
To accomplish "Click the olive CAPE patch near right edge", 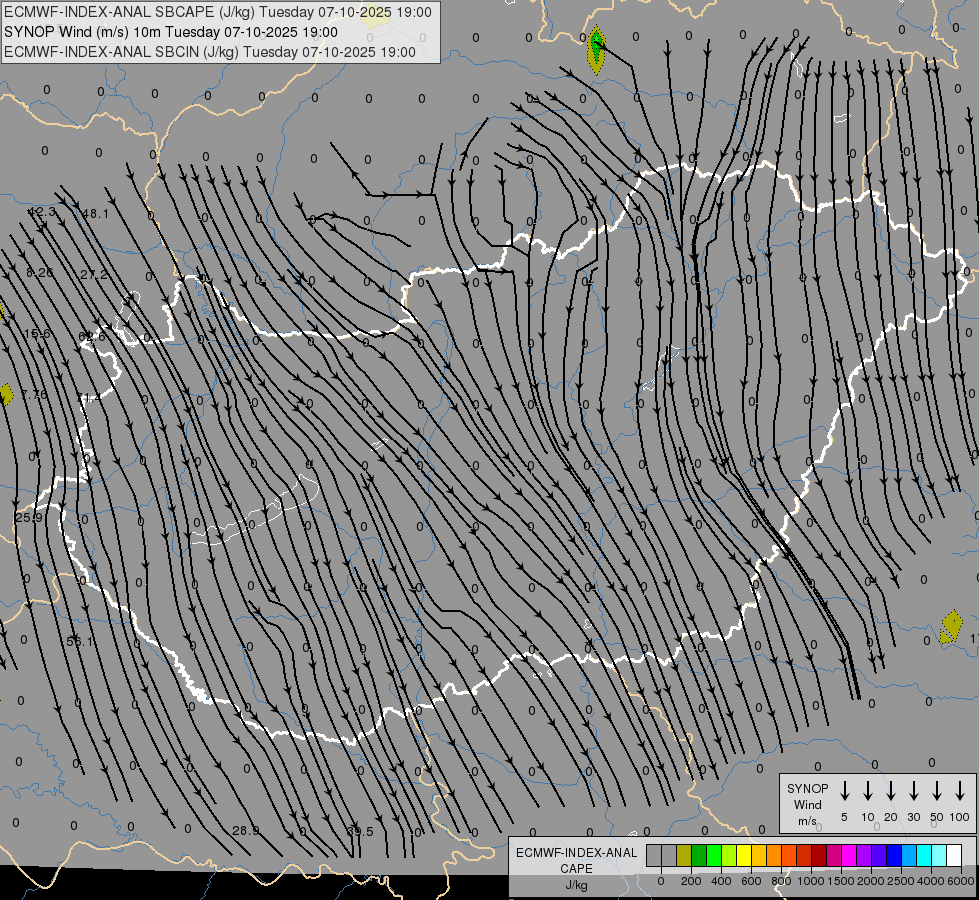I will [951, 627].
